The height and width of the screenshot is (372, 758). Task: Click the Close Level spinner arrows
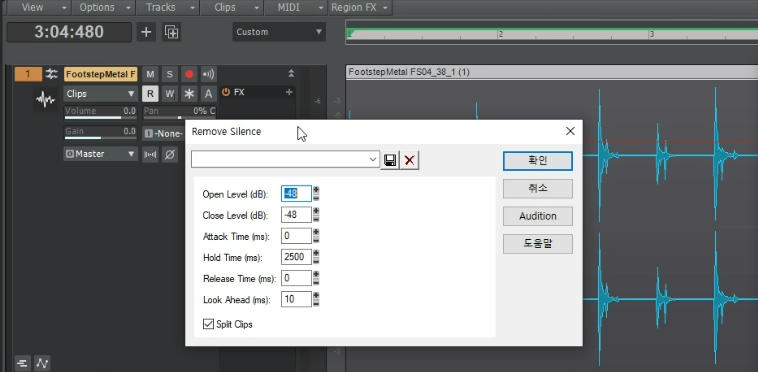point(316,215)
